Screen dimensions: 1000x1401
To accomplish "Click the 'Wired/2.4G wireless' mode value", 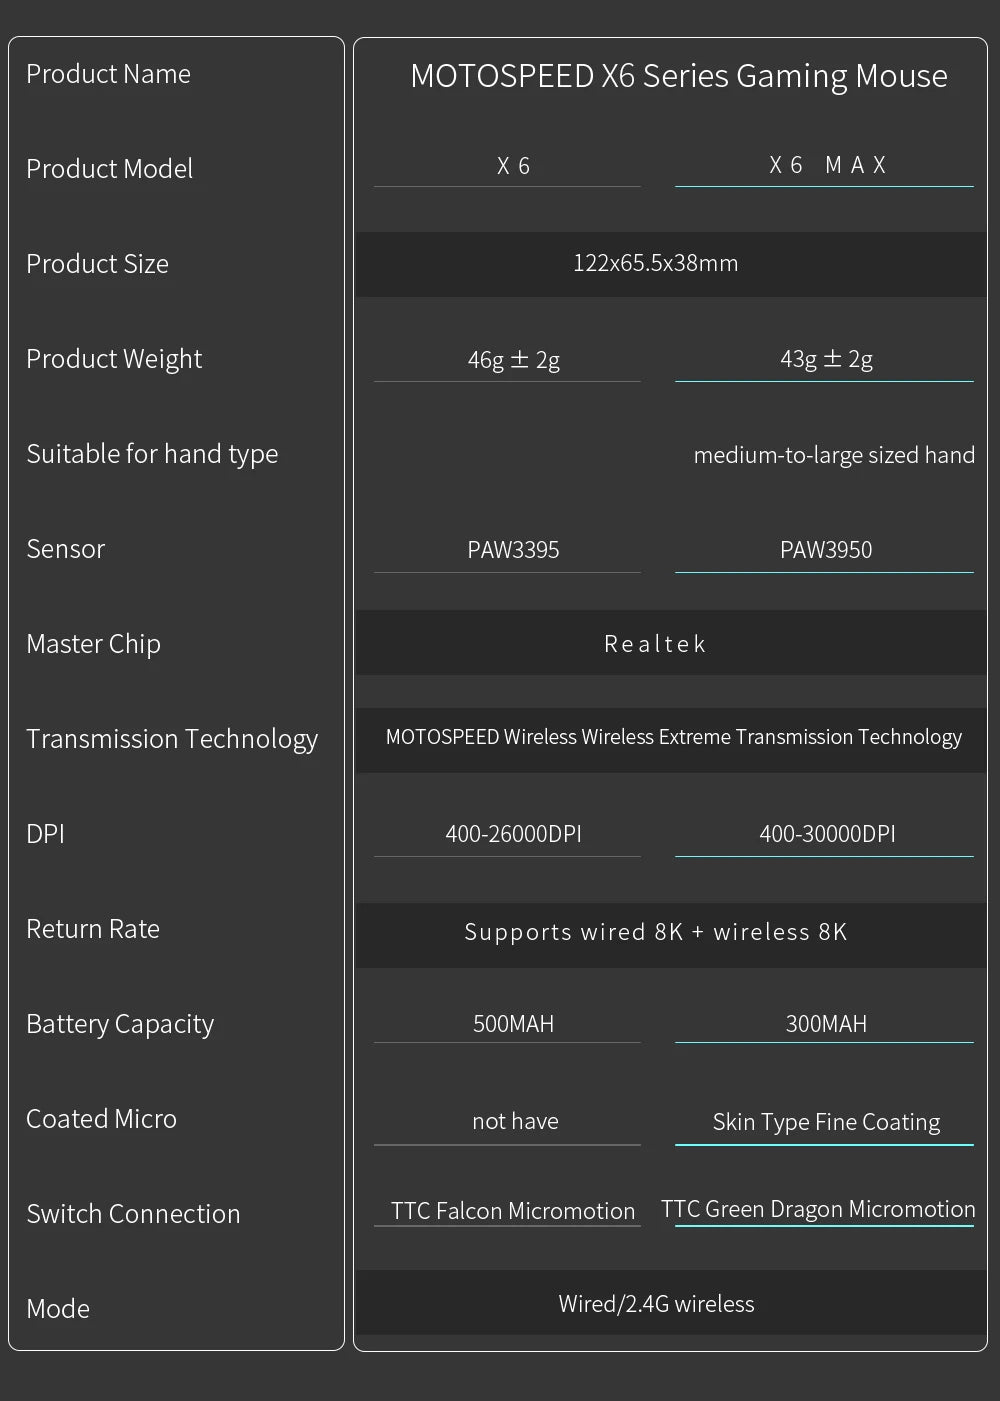I will click(656, 1304).
